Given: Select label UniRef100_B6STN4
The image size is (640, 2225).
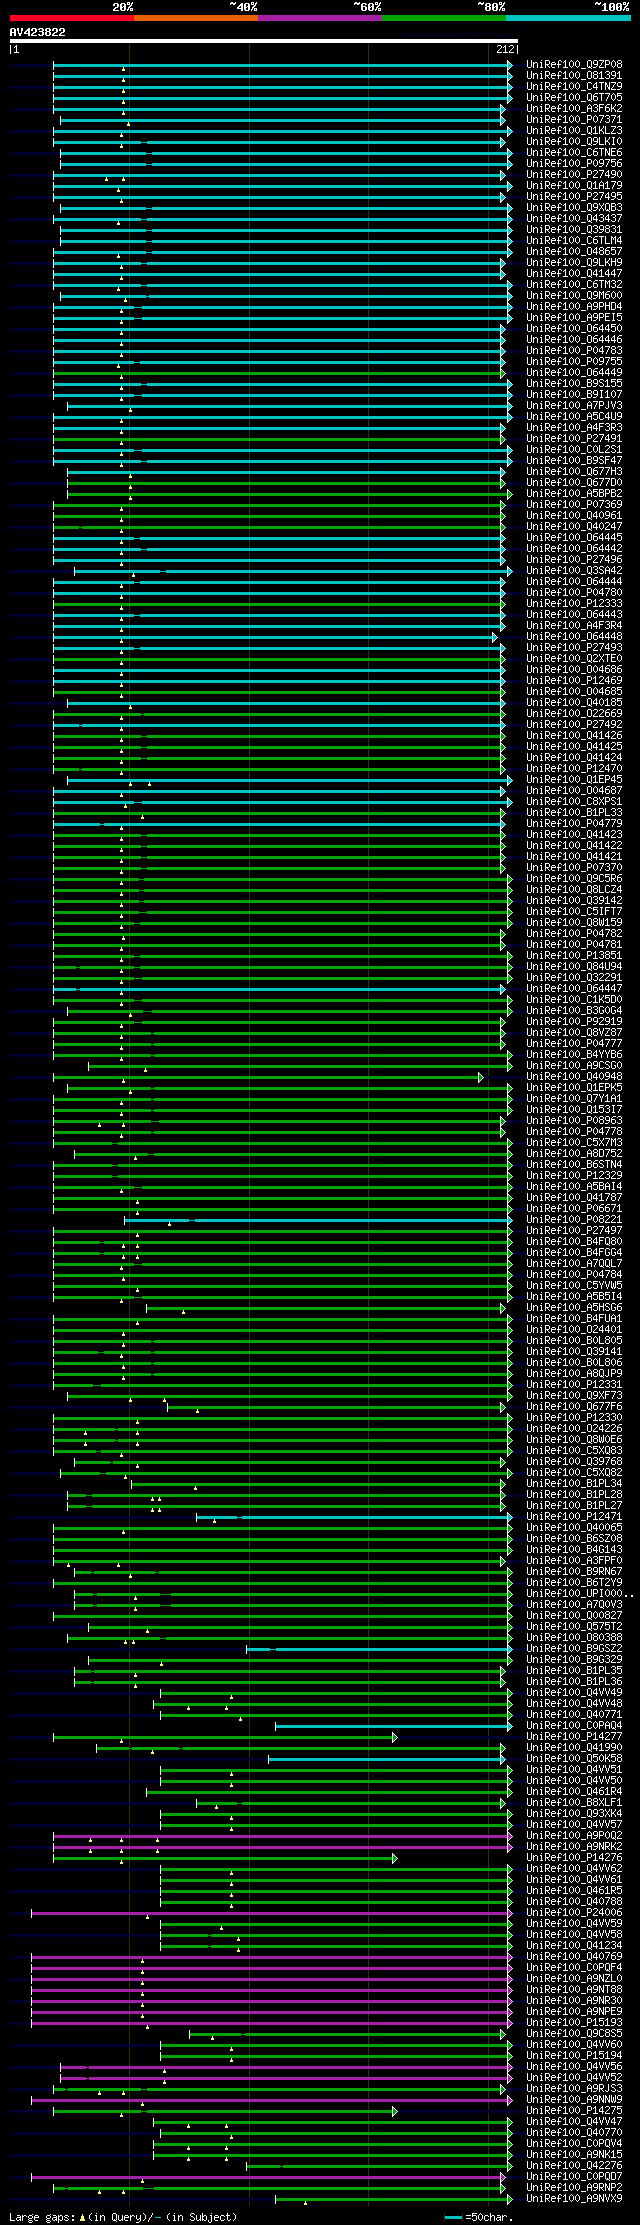Looking at the screenshot, I should (574, 1165).
